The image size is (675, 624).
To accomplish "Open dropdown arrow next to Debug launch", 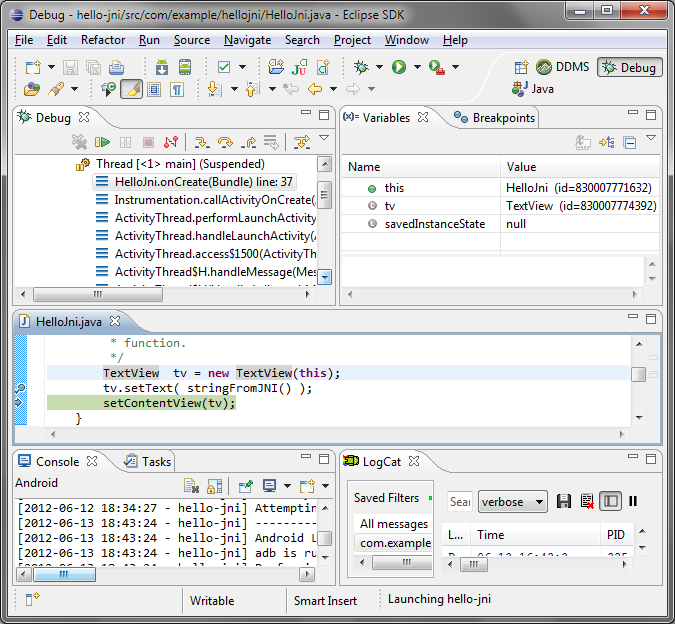I will click(x=379, y=67).
